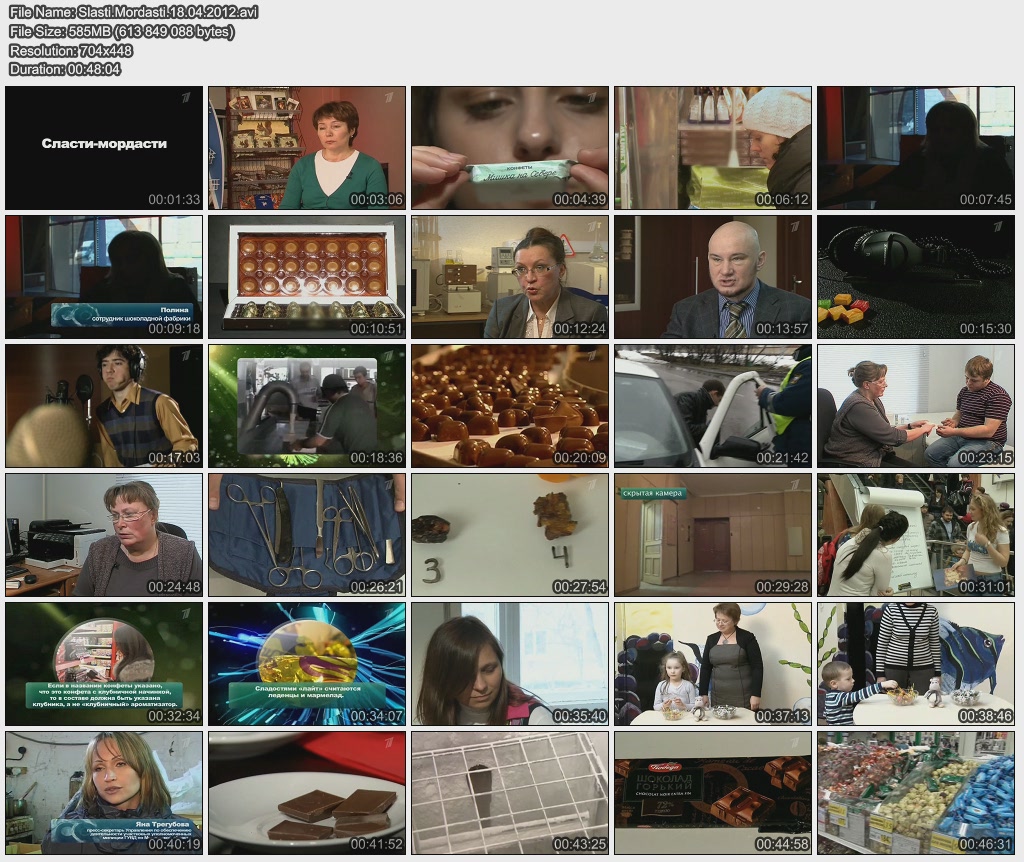Click the man with headphones at microphone thumbnail
The width and height of the screenshot is (1024, 862).
point(104,406)
